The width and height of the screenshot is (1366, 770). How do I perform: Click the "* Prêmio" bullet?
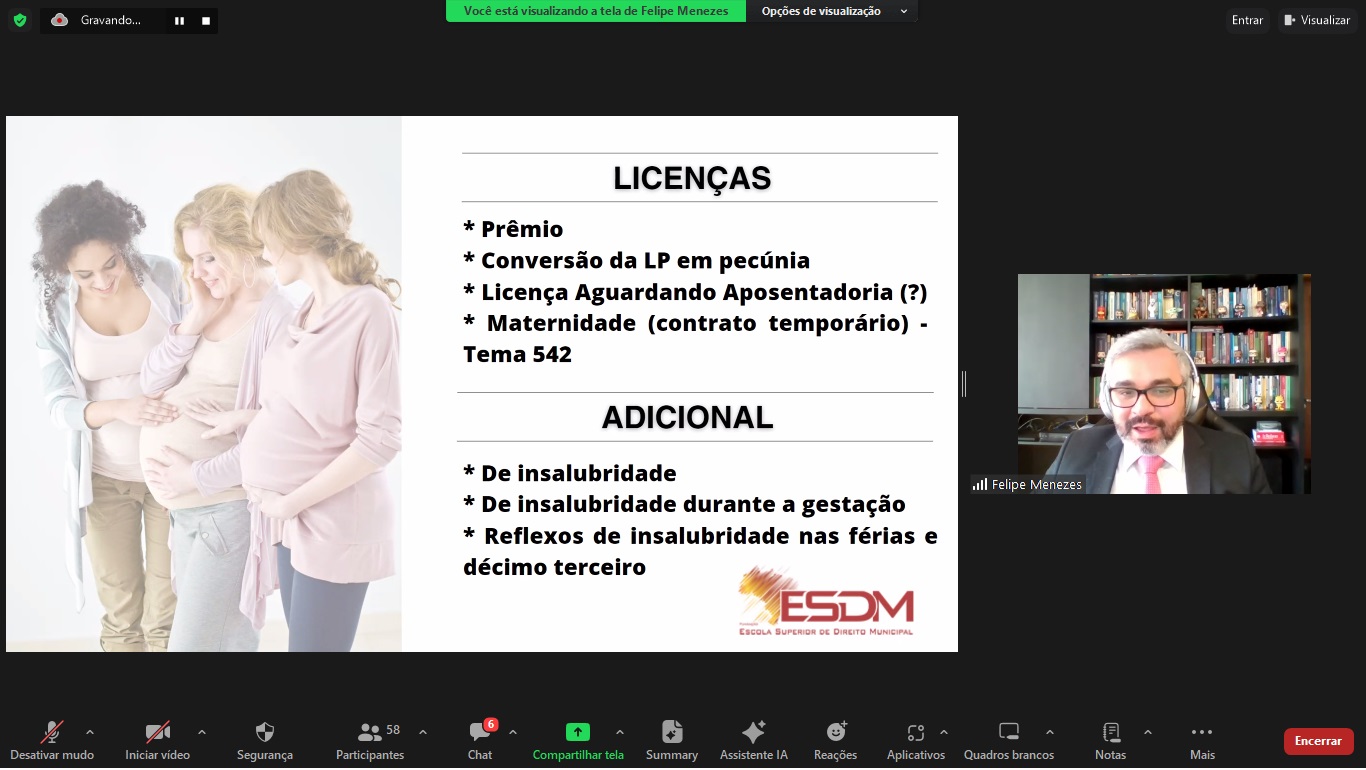pos(513,229)
